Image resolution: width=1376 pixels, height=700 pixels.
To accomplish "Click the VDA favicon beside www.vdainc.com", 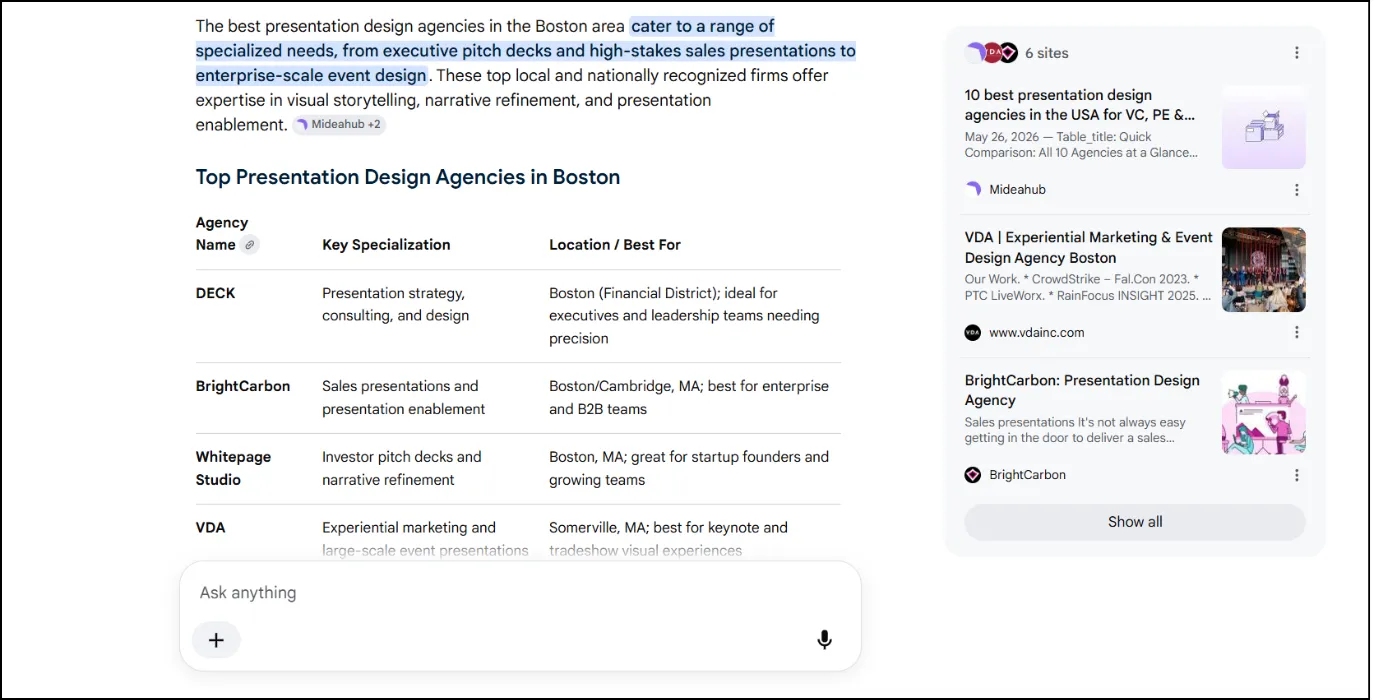I will pyautogui.click(x=973, y=333).
